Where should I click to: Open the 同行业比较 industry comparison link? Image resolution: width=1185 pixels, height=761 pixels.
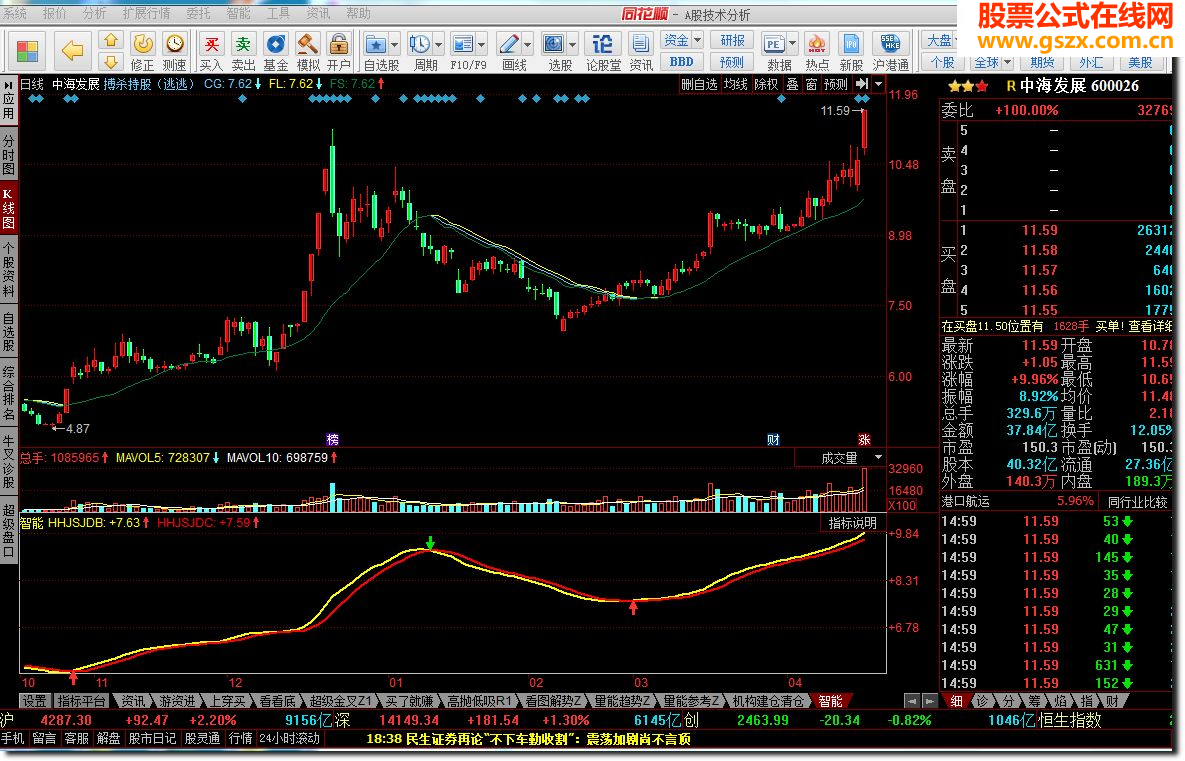[x=1137, y=502]
